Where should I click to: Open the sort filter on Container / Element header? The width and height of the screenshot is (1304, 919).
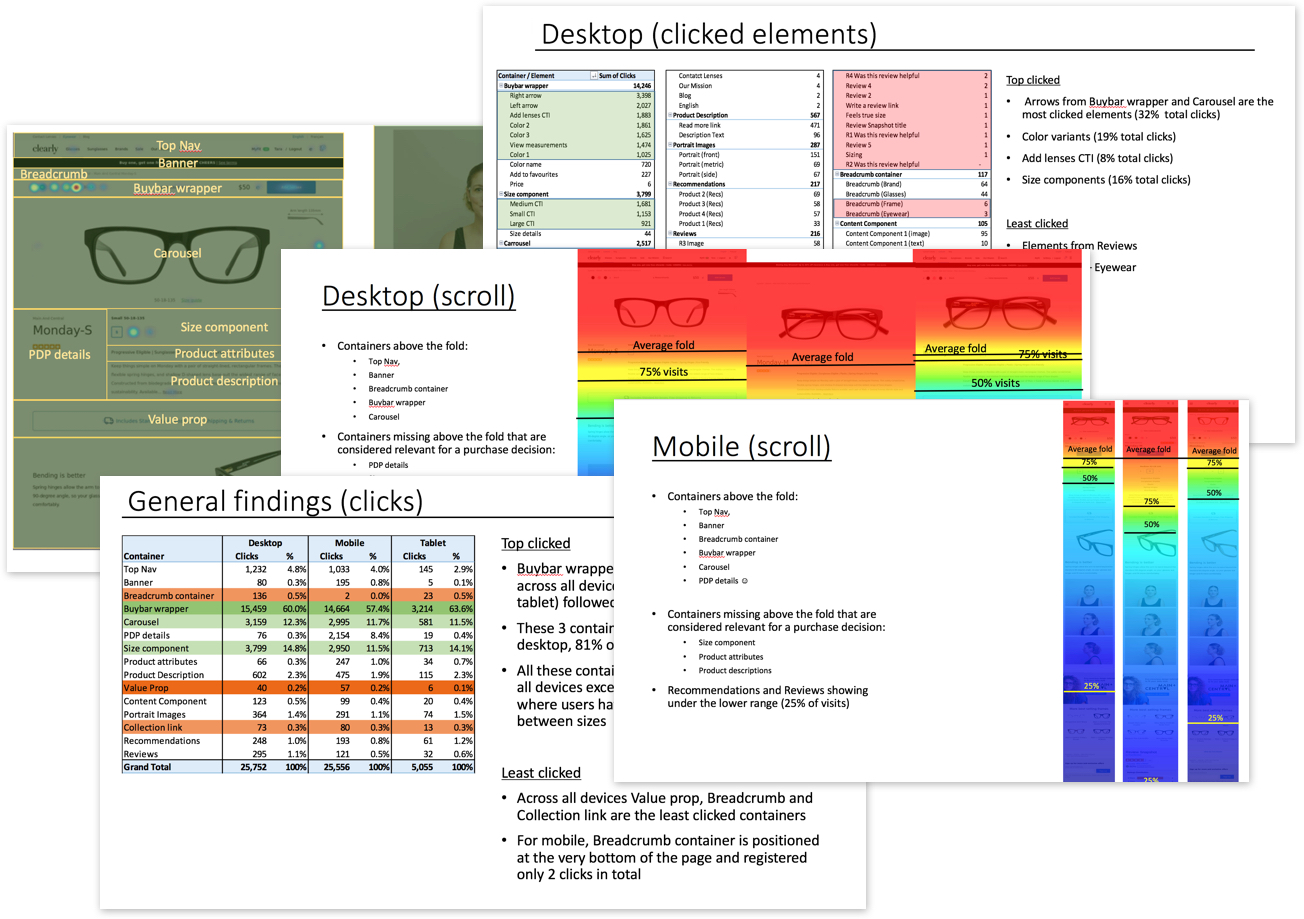[594, 76]
